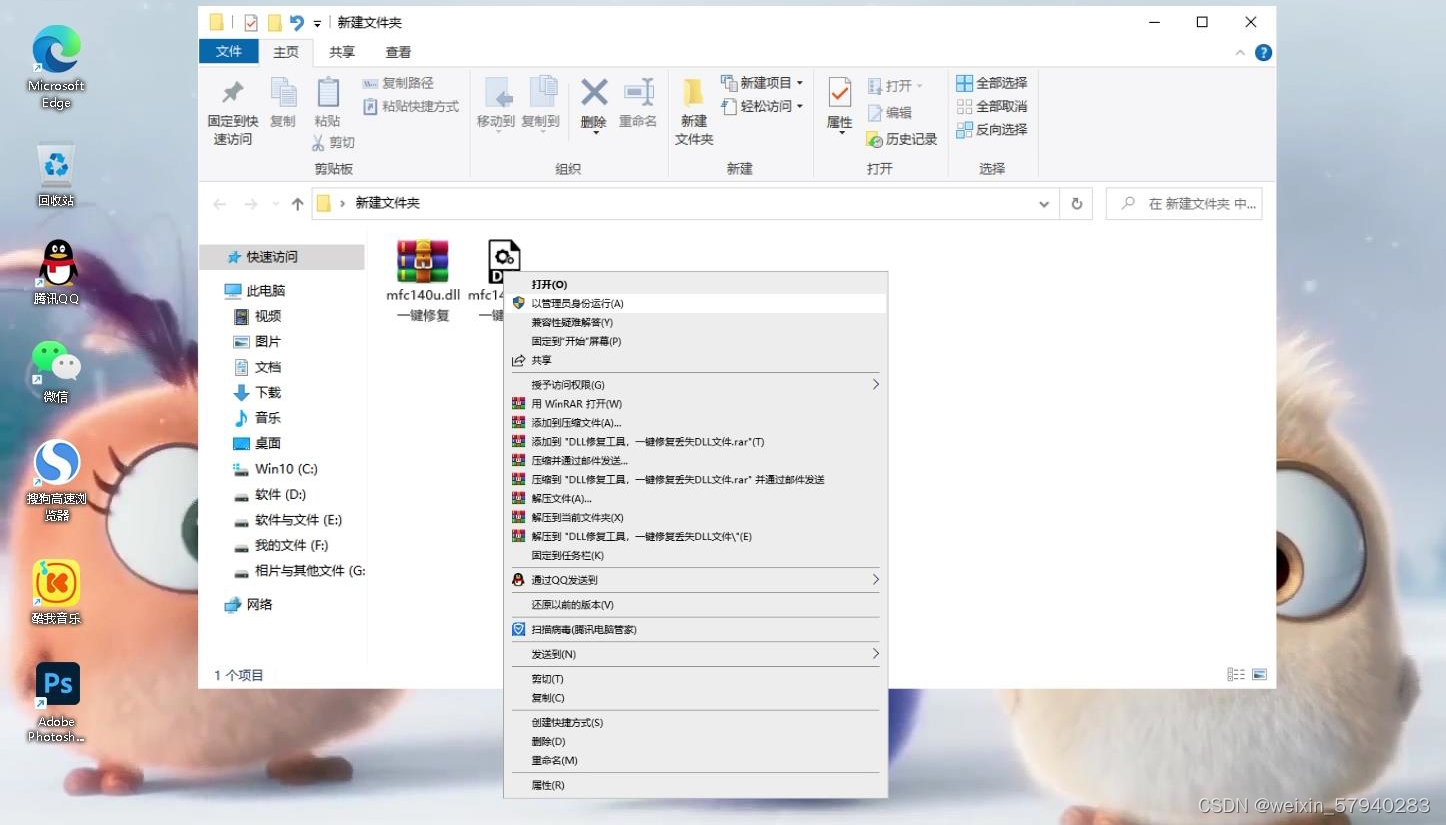Click the scissors Cut button (剪切) in the ribbon
Screen dimensions: 1446x825
[333, 142]
